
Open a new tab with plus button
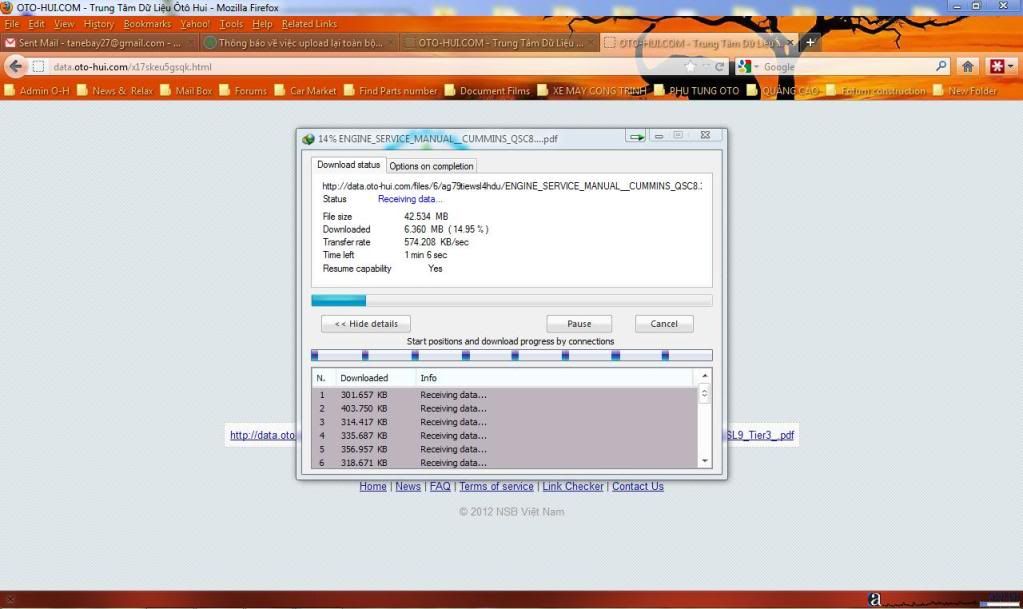[x=810, y=42]
